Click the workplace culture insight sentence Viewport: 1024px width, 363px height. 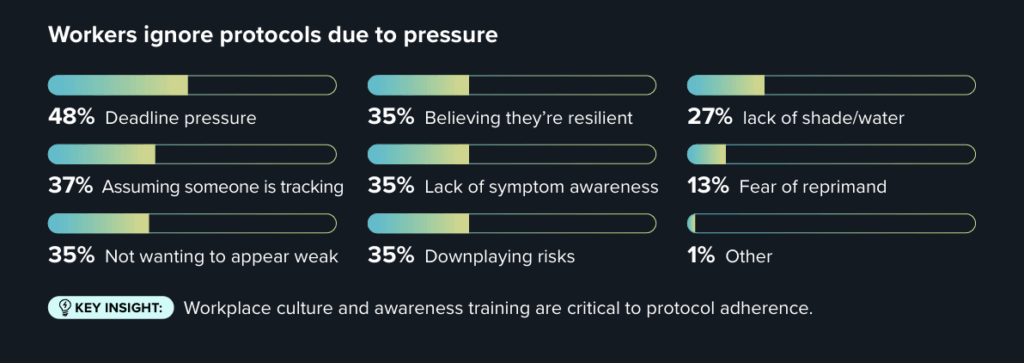pyautogui.click(x=498, y=308)
